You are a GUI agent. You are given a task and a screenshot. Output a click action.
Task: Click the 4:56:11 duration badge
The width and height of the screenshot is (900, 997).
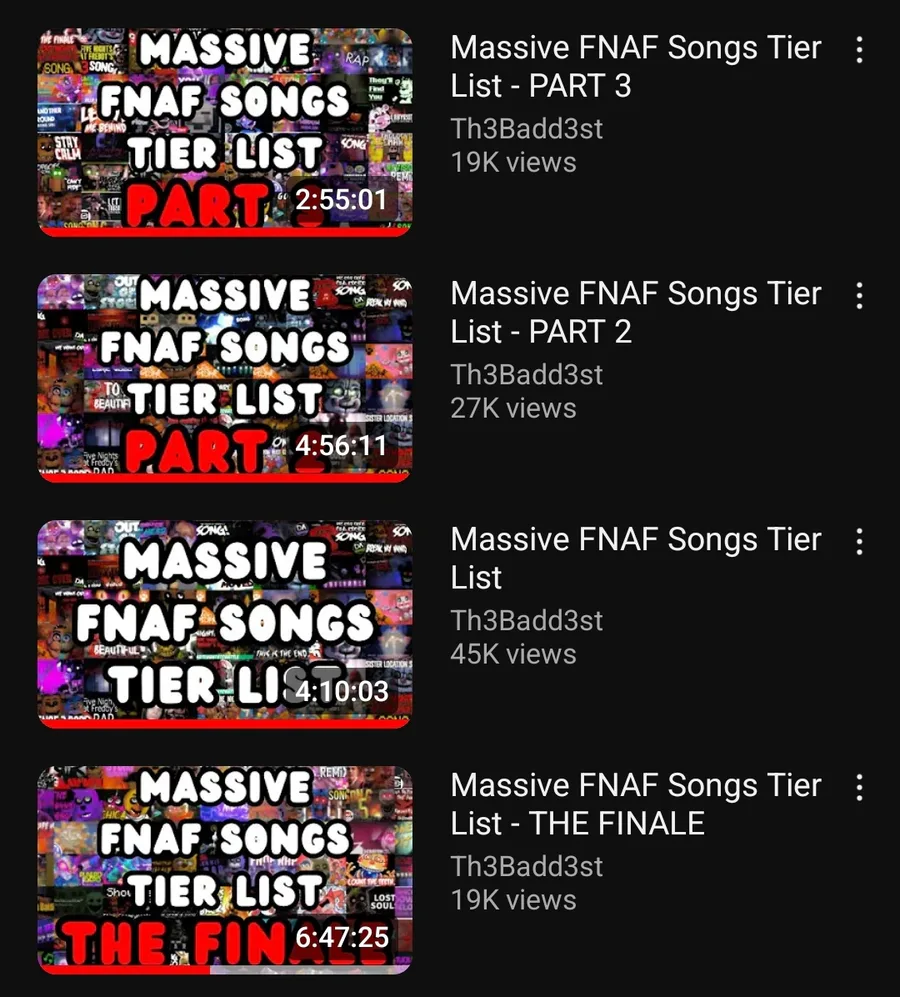click(x=342, y=446)
